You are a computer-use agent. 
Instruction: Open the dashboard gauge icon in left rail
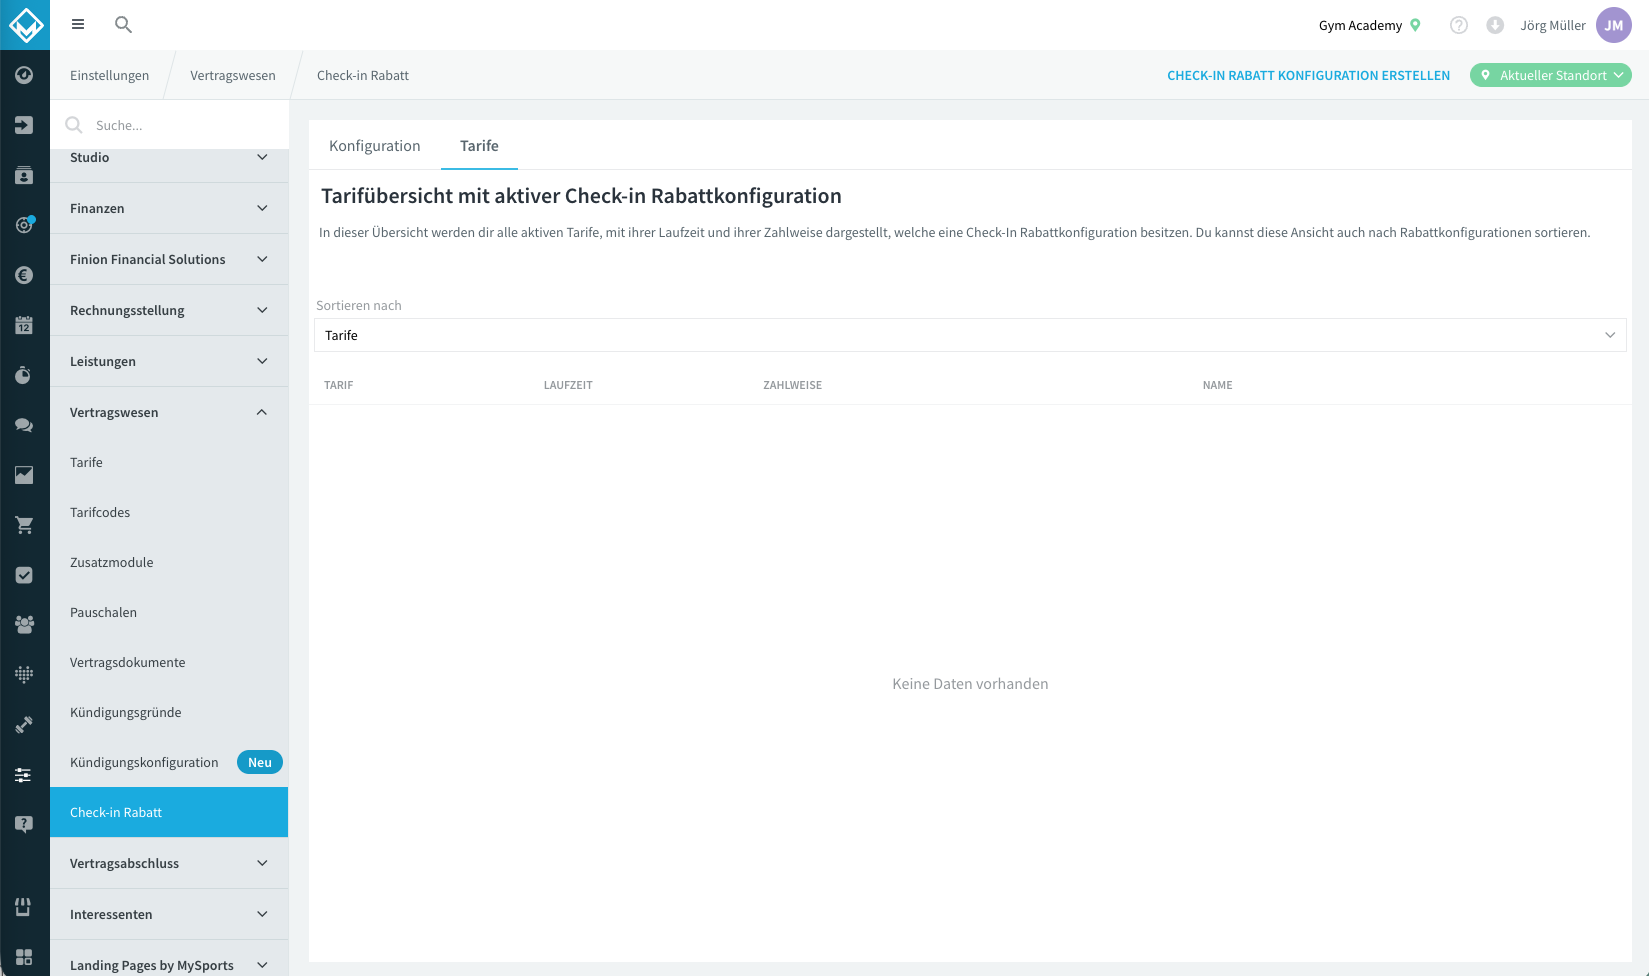click(24, 75)
